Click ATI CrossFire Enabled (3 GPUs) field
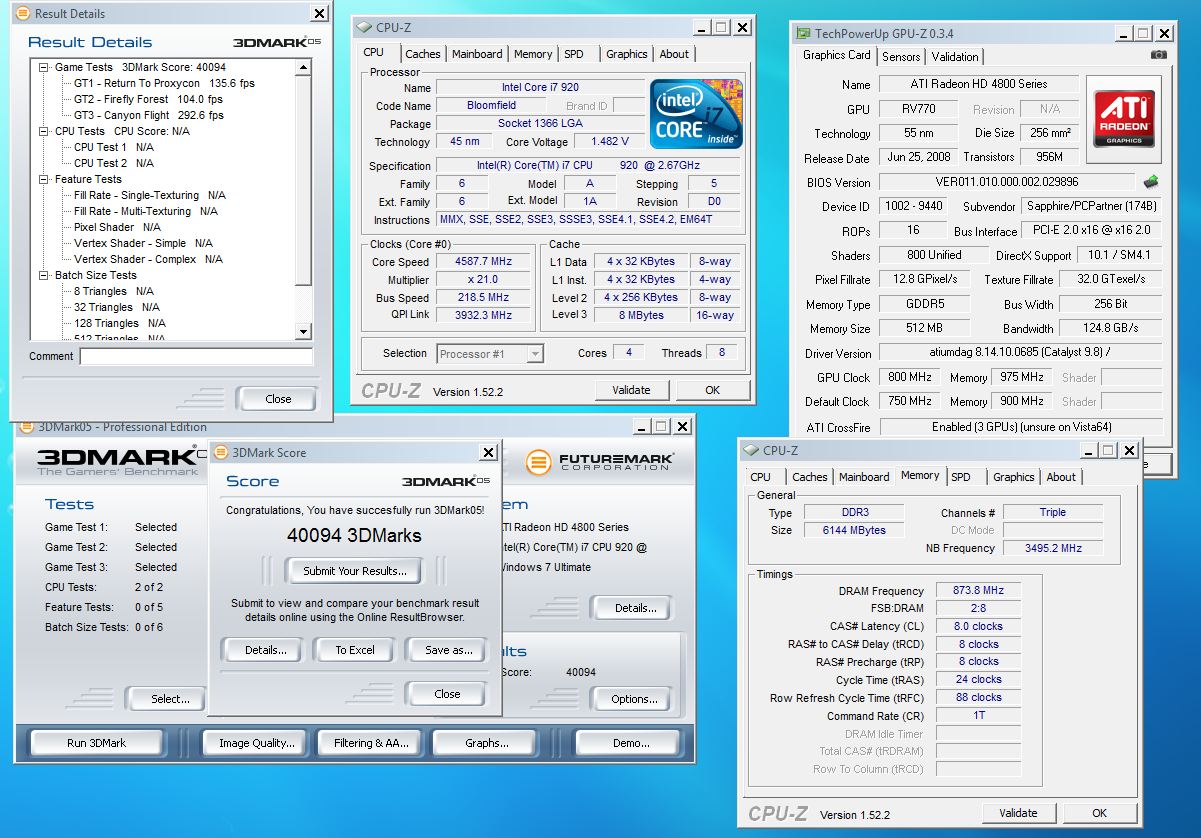The width and height of the screenshot is (1201, 838). 1021,426
